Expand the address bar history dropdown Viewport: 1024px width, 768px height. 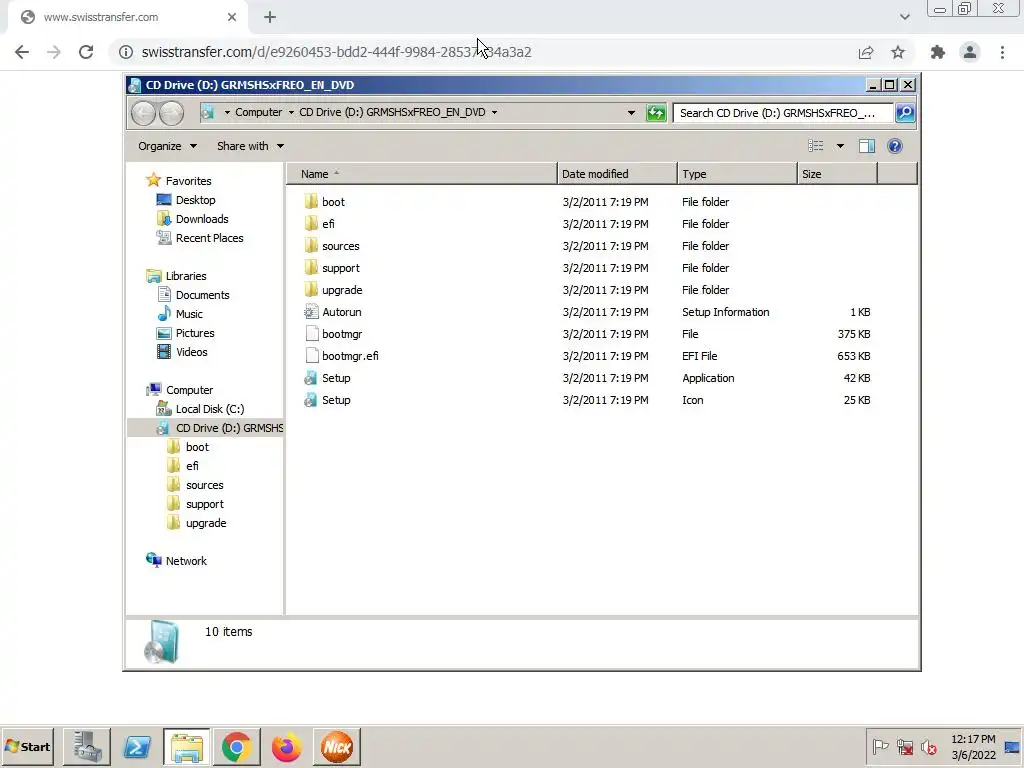coord(631,113)
